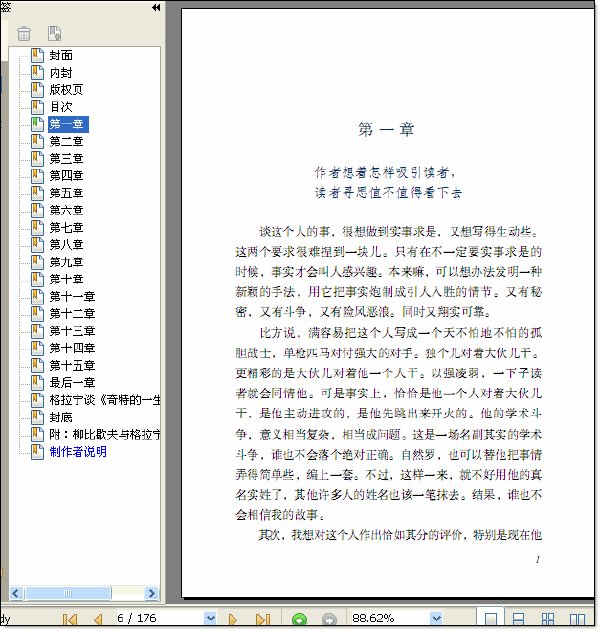The height and width of the screenshot is (631, 600).
Task: Jump to 第六章 bookmark
Action: pyautogui.click(x=66, y=210)
